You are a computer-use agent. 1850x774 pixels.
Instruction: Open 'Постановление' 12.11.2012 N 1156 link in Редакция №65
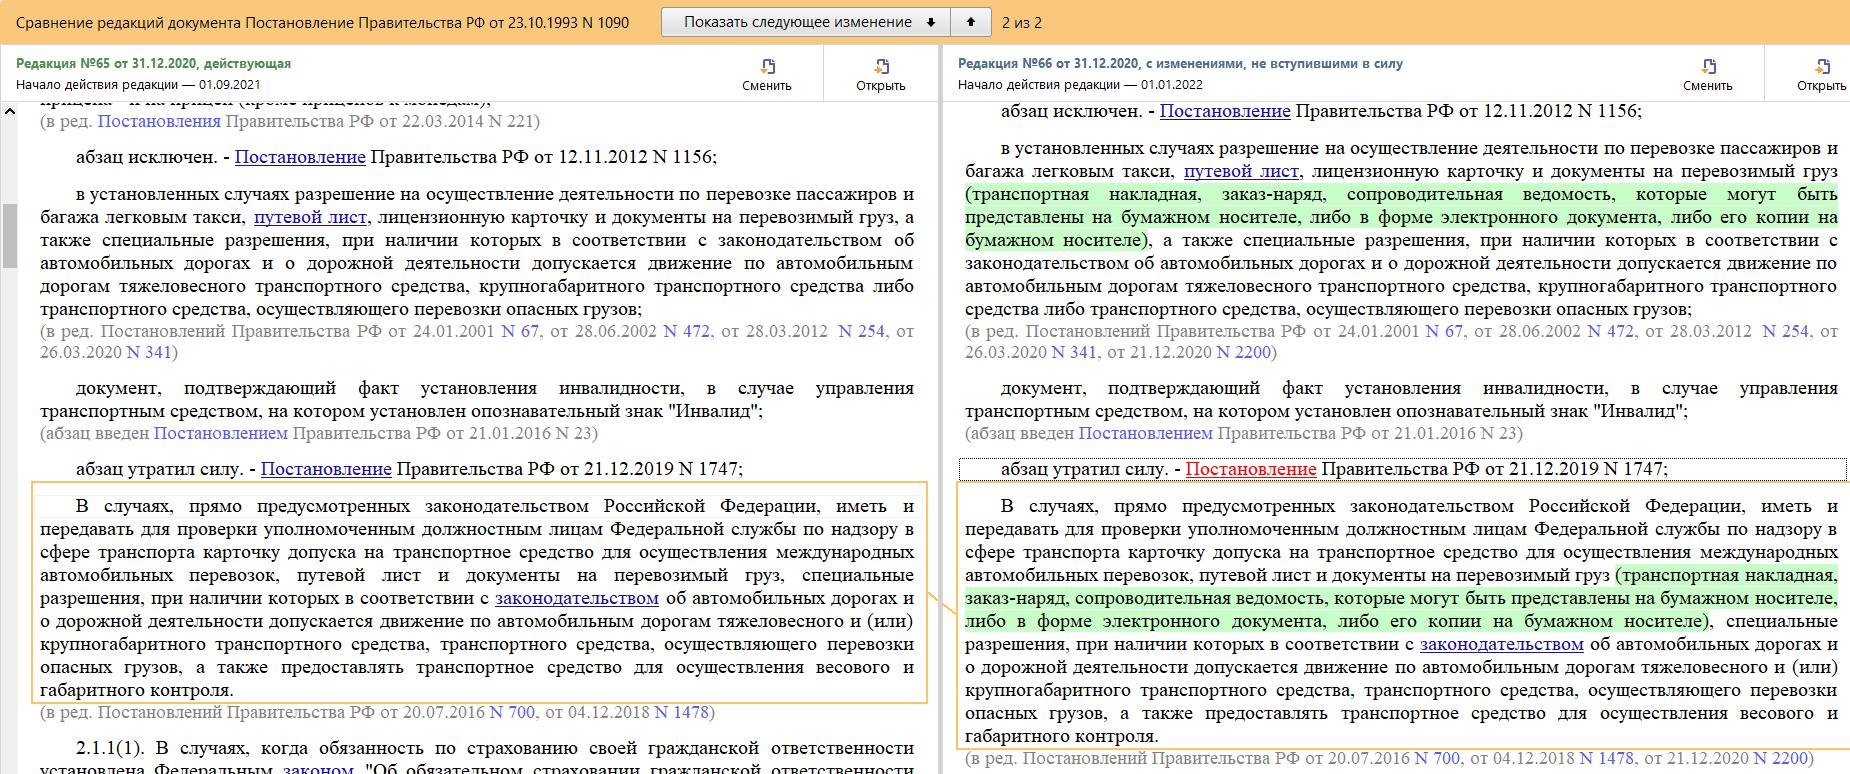(300, 157)
